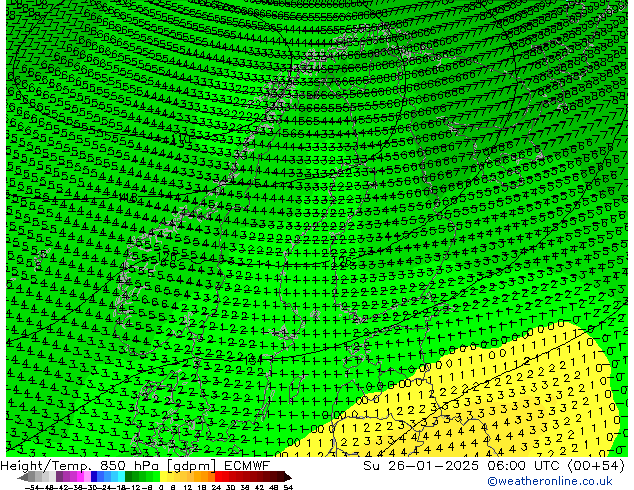Click the '110' height contour label on map
The width and height of the screenshot is (634, 490).
pyautogui.click(x=182, y=139)
